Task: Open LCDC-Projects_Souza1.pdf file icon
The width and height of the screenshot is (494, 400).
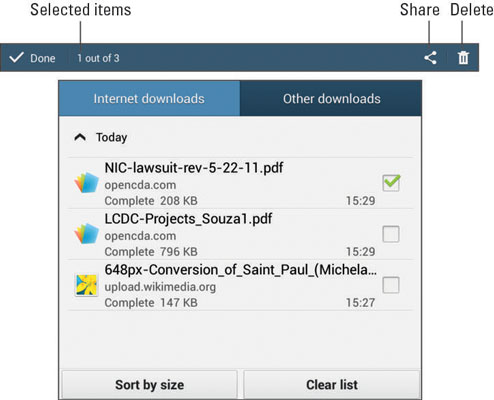Action: click(86, 233)
